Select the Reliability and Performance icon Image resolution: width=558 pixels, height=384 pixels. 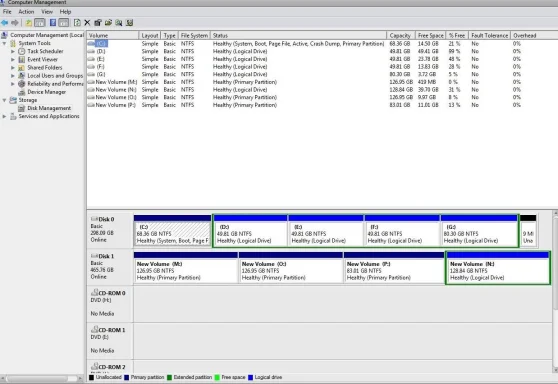(22, 84)
